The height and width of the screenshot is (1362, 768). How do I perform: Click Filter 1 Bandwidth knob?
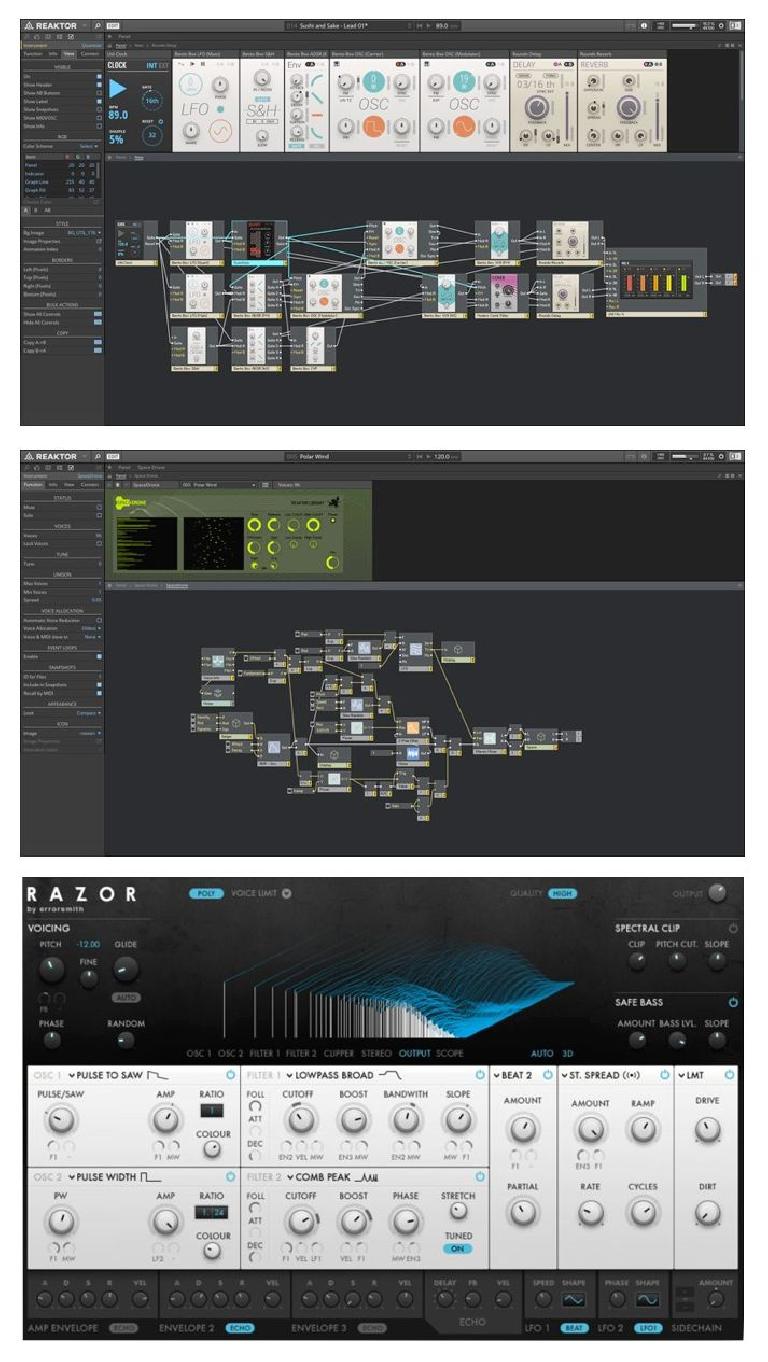[x=405, y=1118]
